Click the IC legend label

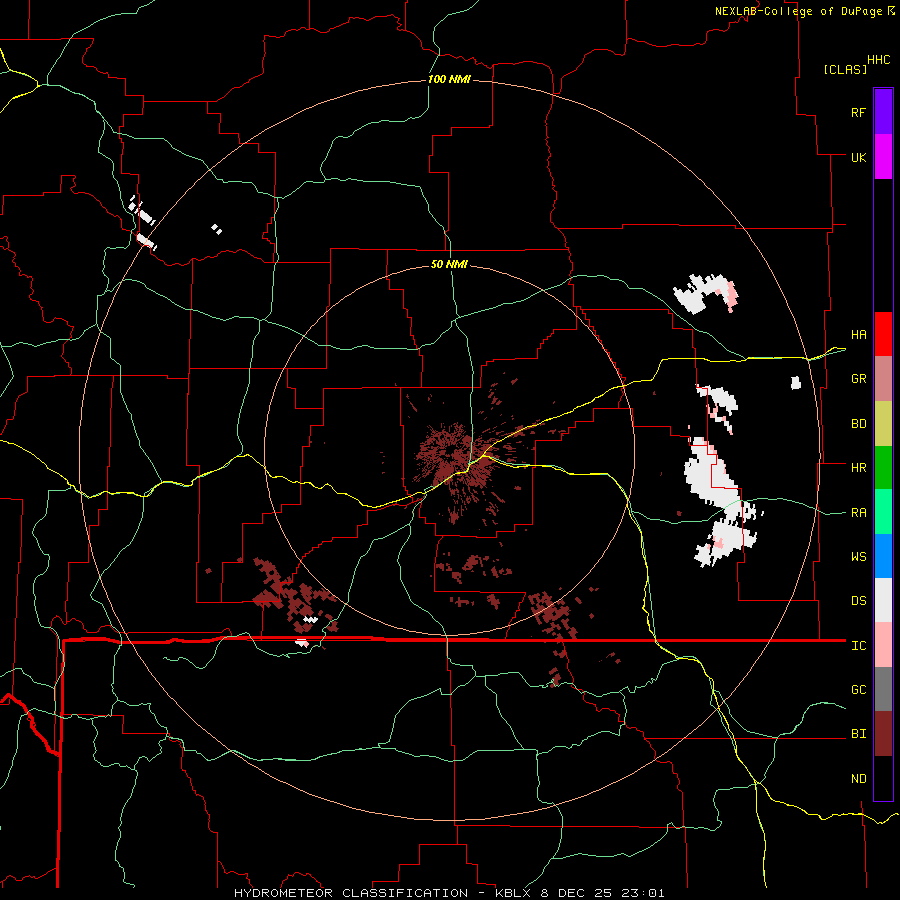(858, 646)
